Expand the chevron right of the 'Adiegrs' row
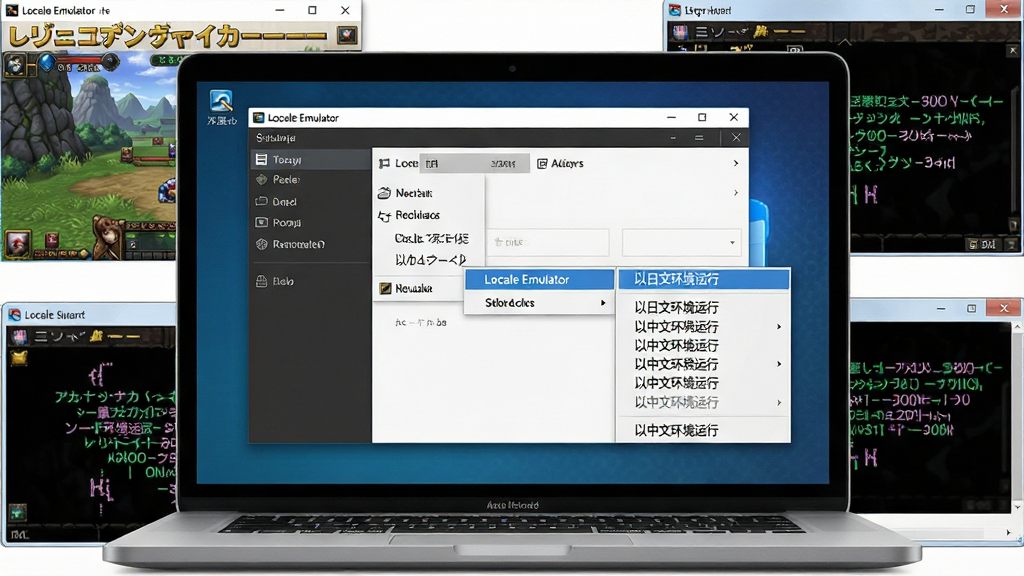Image resolution: width=1024 pixels, height=576 pixels. pos(736,163)
